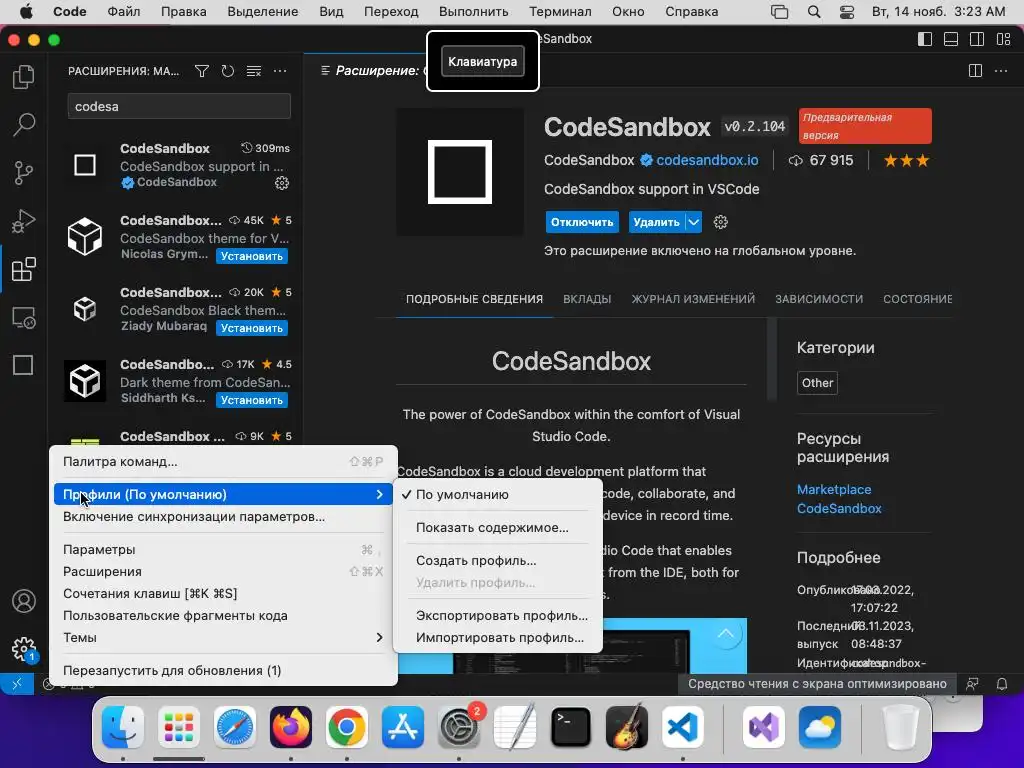This screenshot has width=1024, height=768.
Task: Click the remote window indicator in status bar
Action: click(17, 684)
